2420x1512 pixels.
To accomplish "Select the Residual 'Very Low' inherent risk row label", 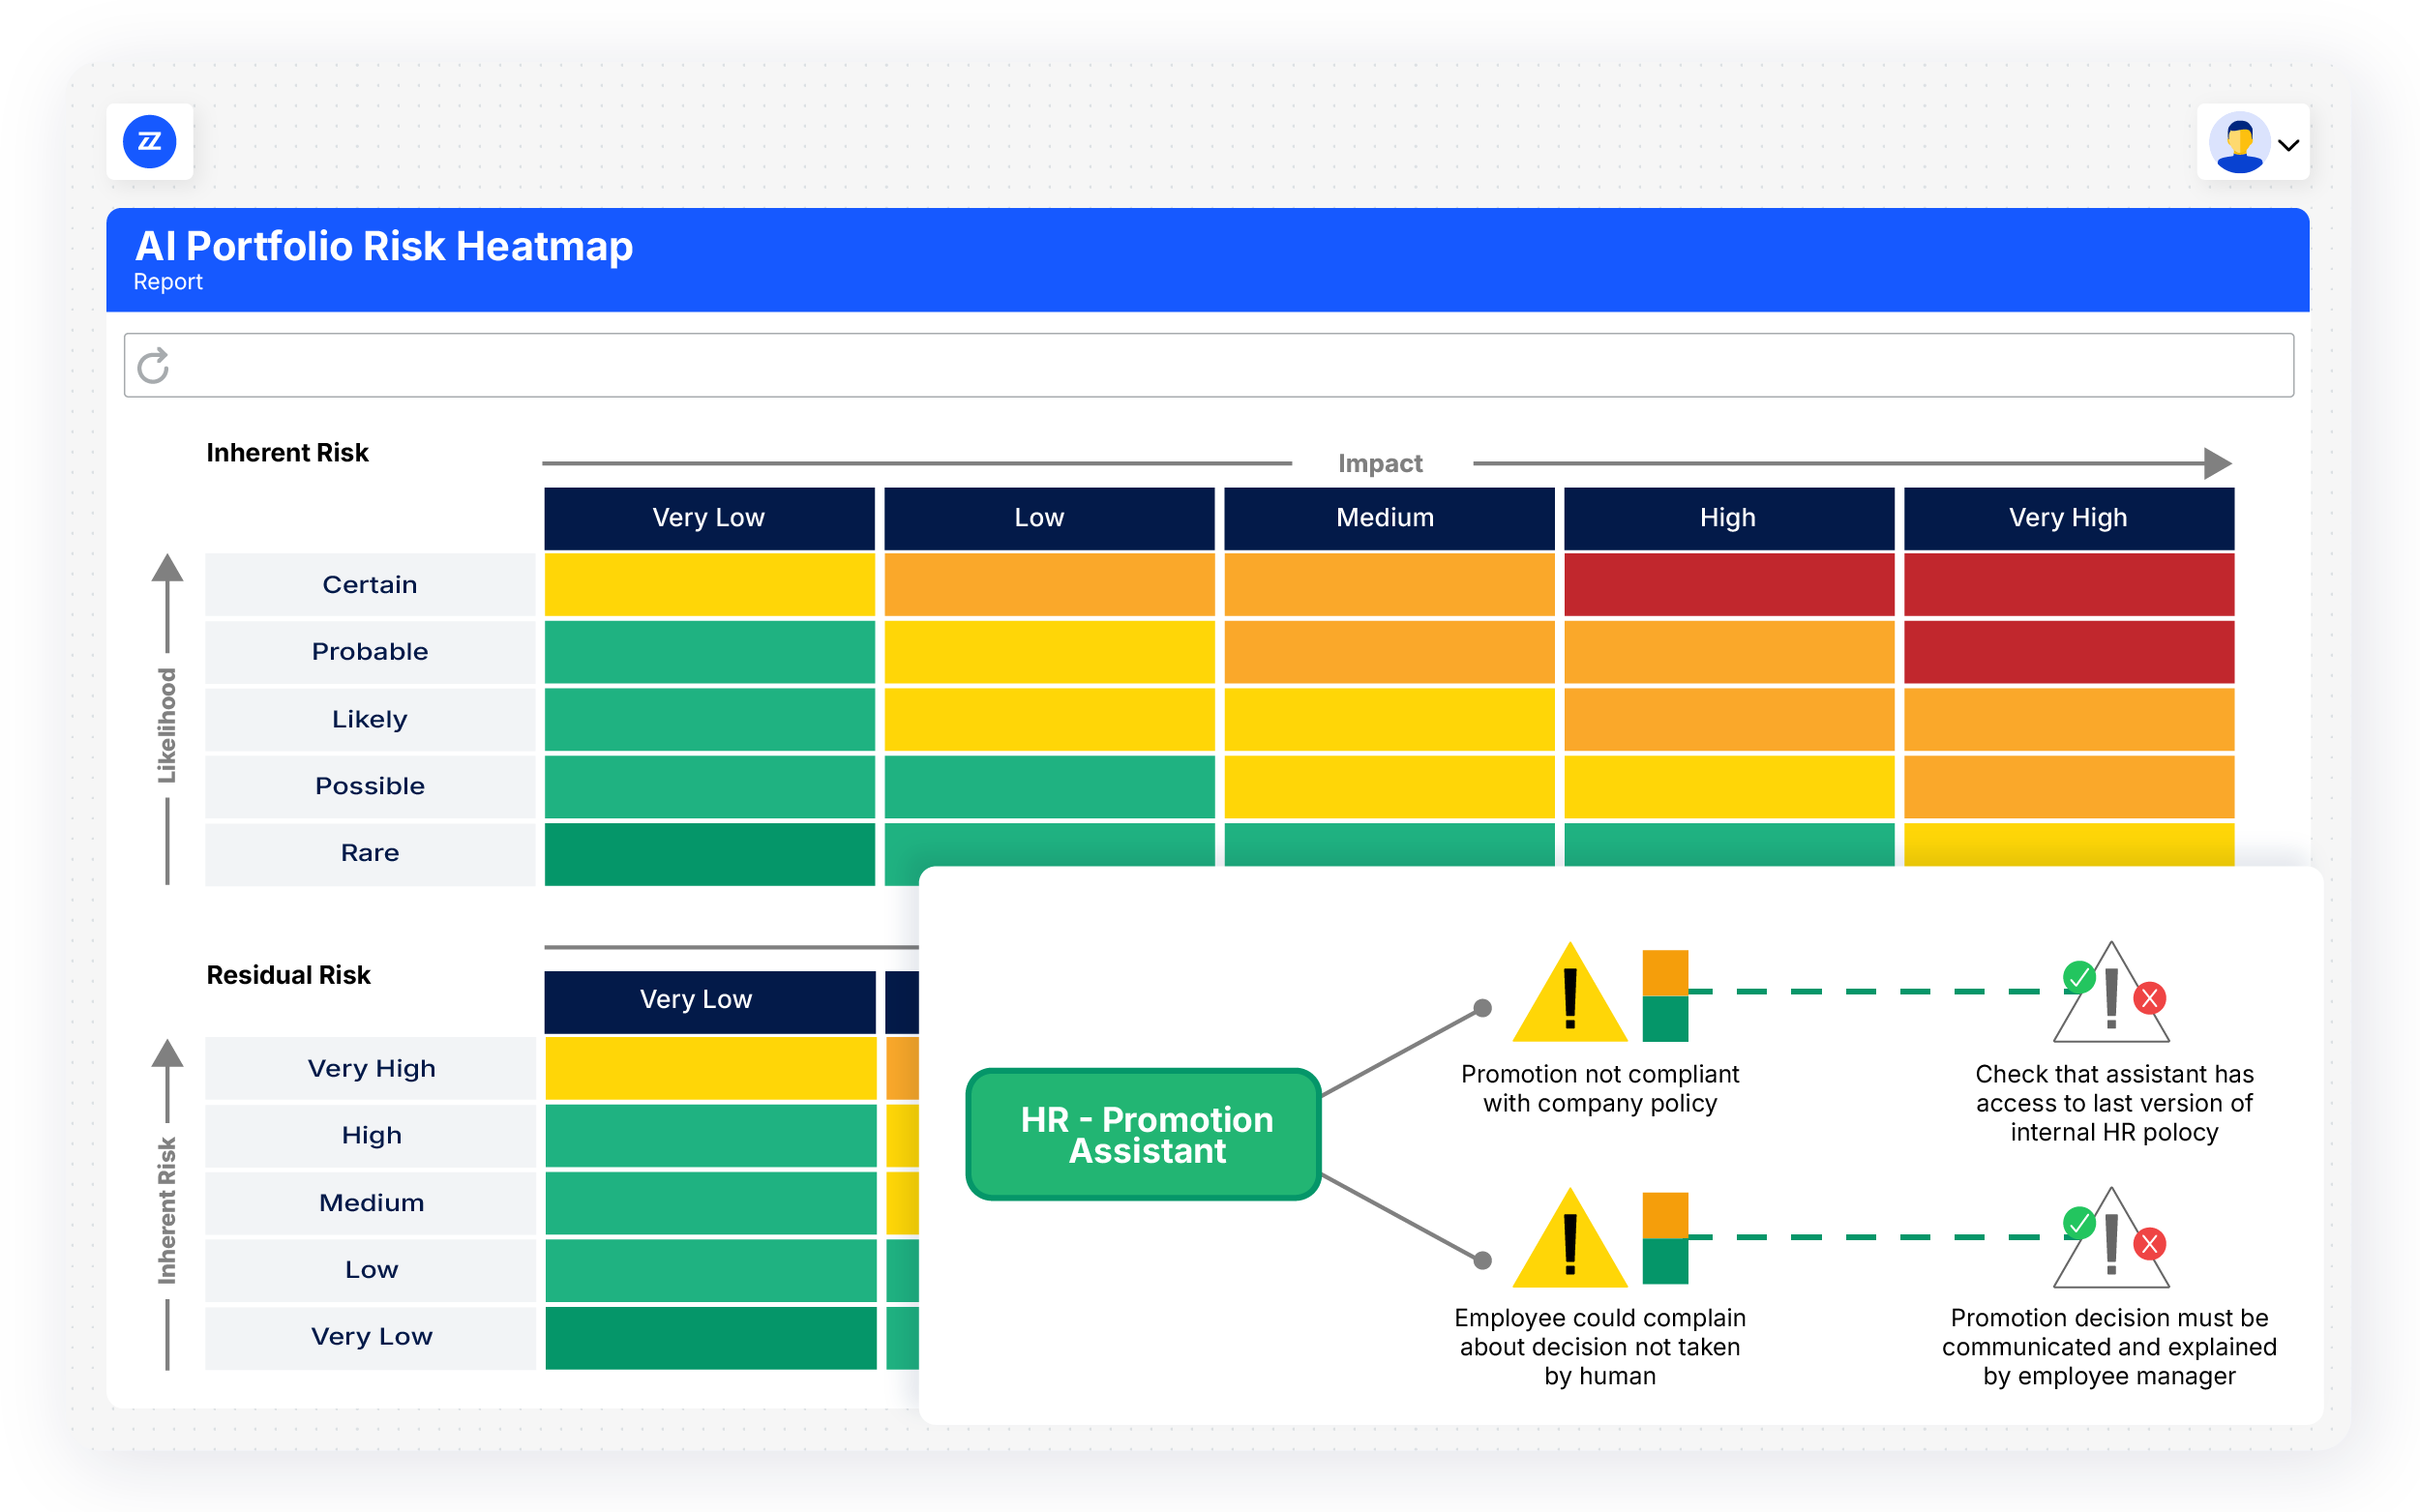I will tap(371, 1337).
